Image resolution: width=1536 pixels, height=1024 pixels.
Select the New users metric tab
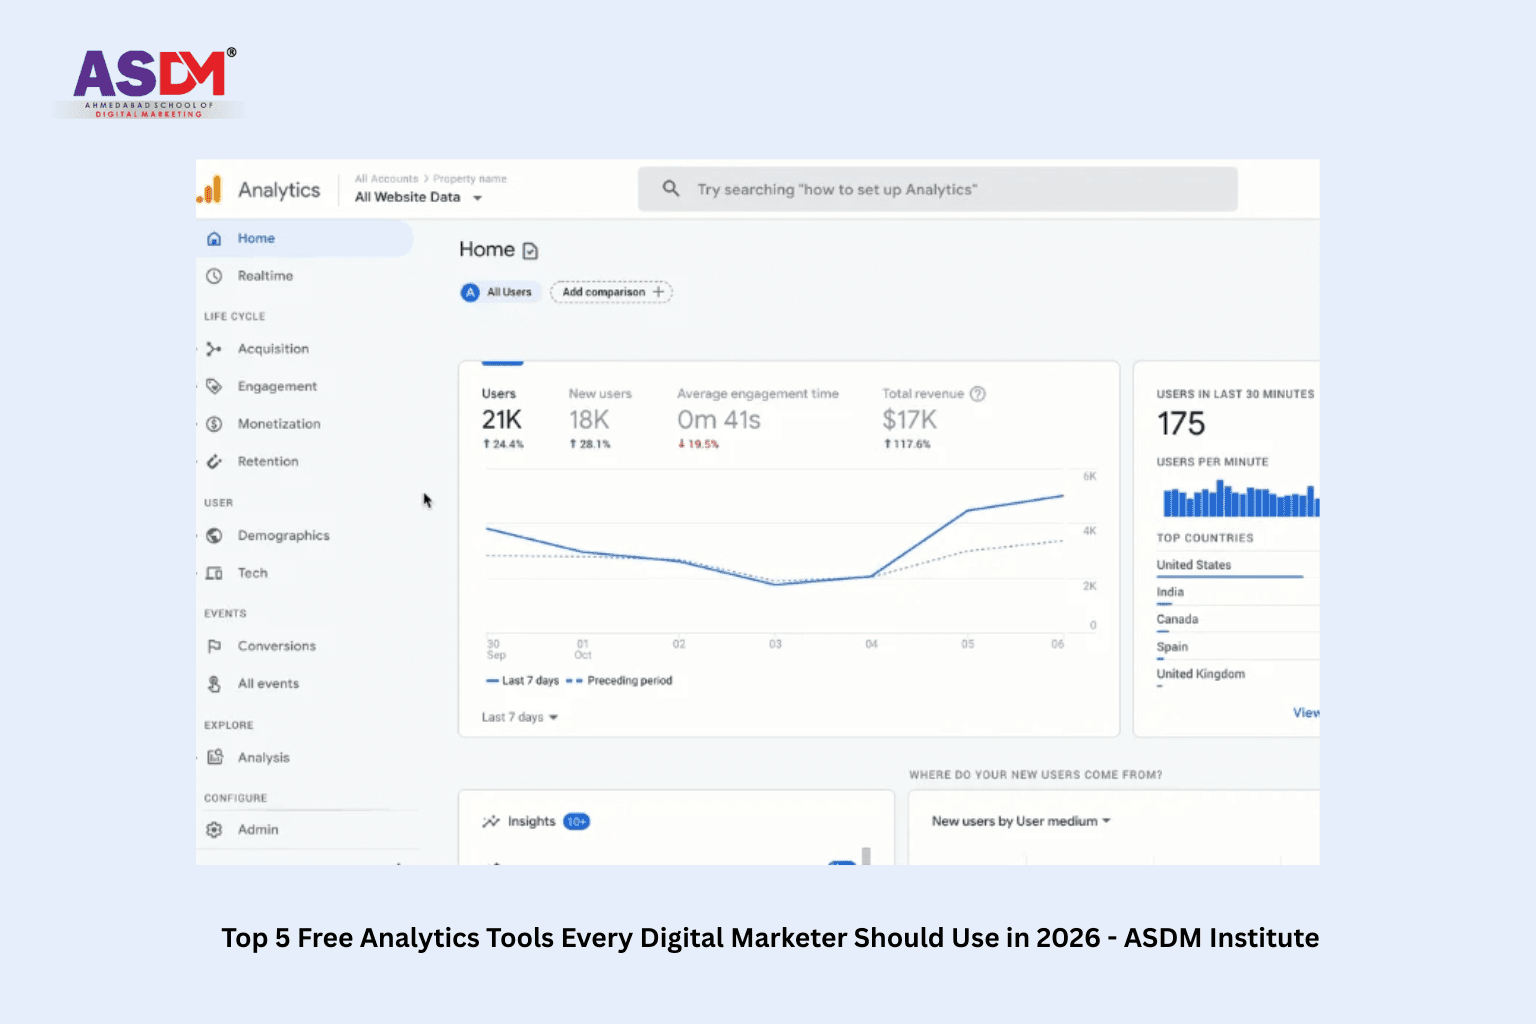pyautogui.click(x=600, y=418)
